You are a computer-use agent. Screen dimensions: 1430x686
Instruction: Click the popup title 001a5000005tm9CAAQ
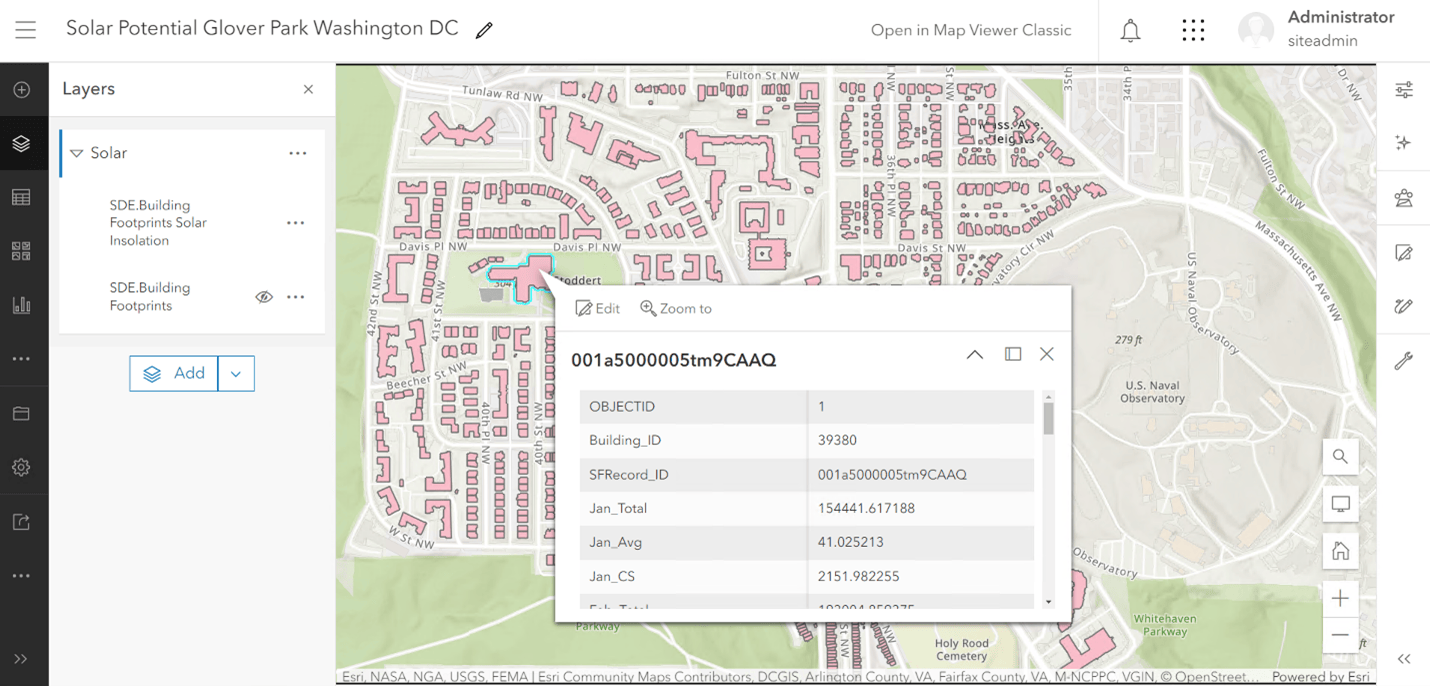coord(673,360)
